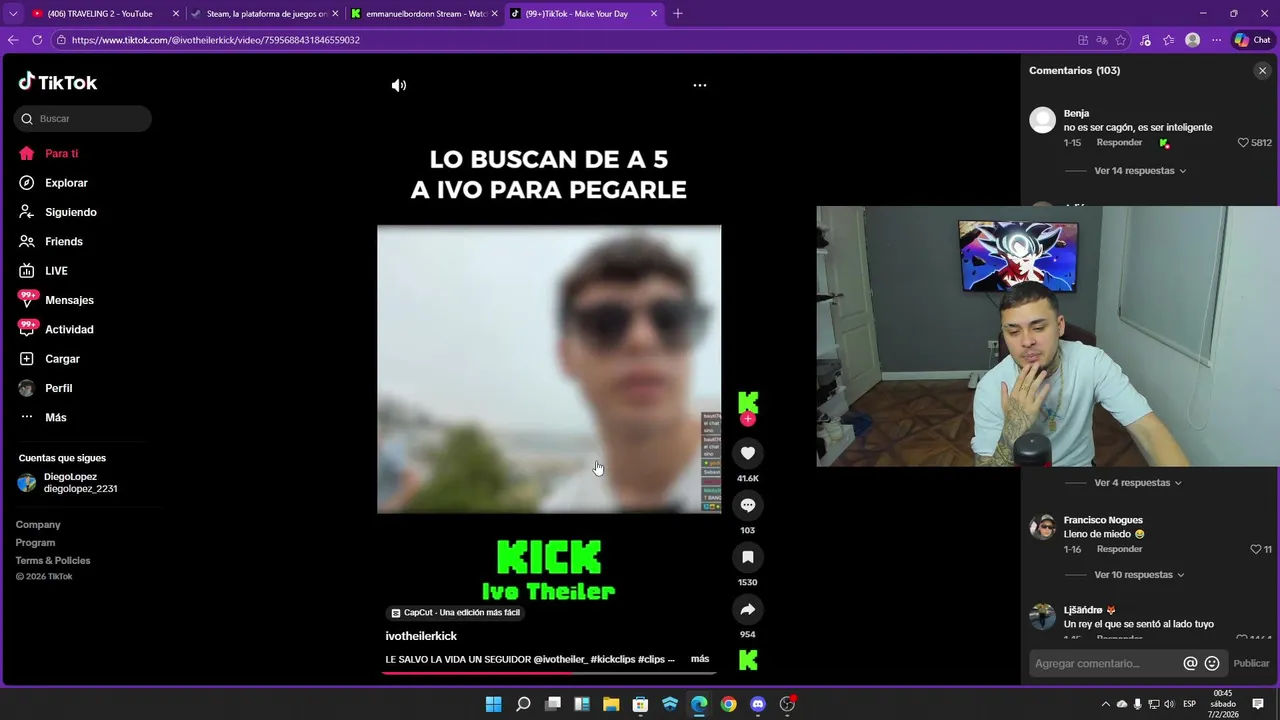Click the blurred video to pause
The width and height of the screenshot is (1280, 720).
[549, 369]
